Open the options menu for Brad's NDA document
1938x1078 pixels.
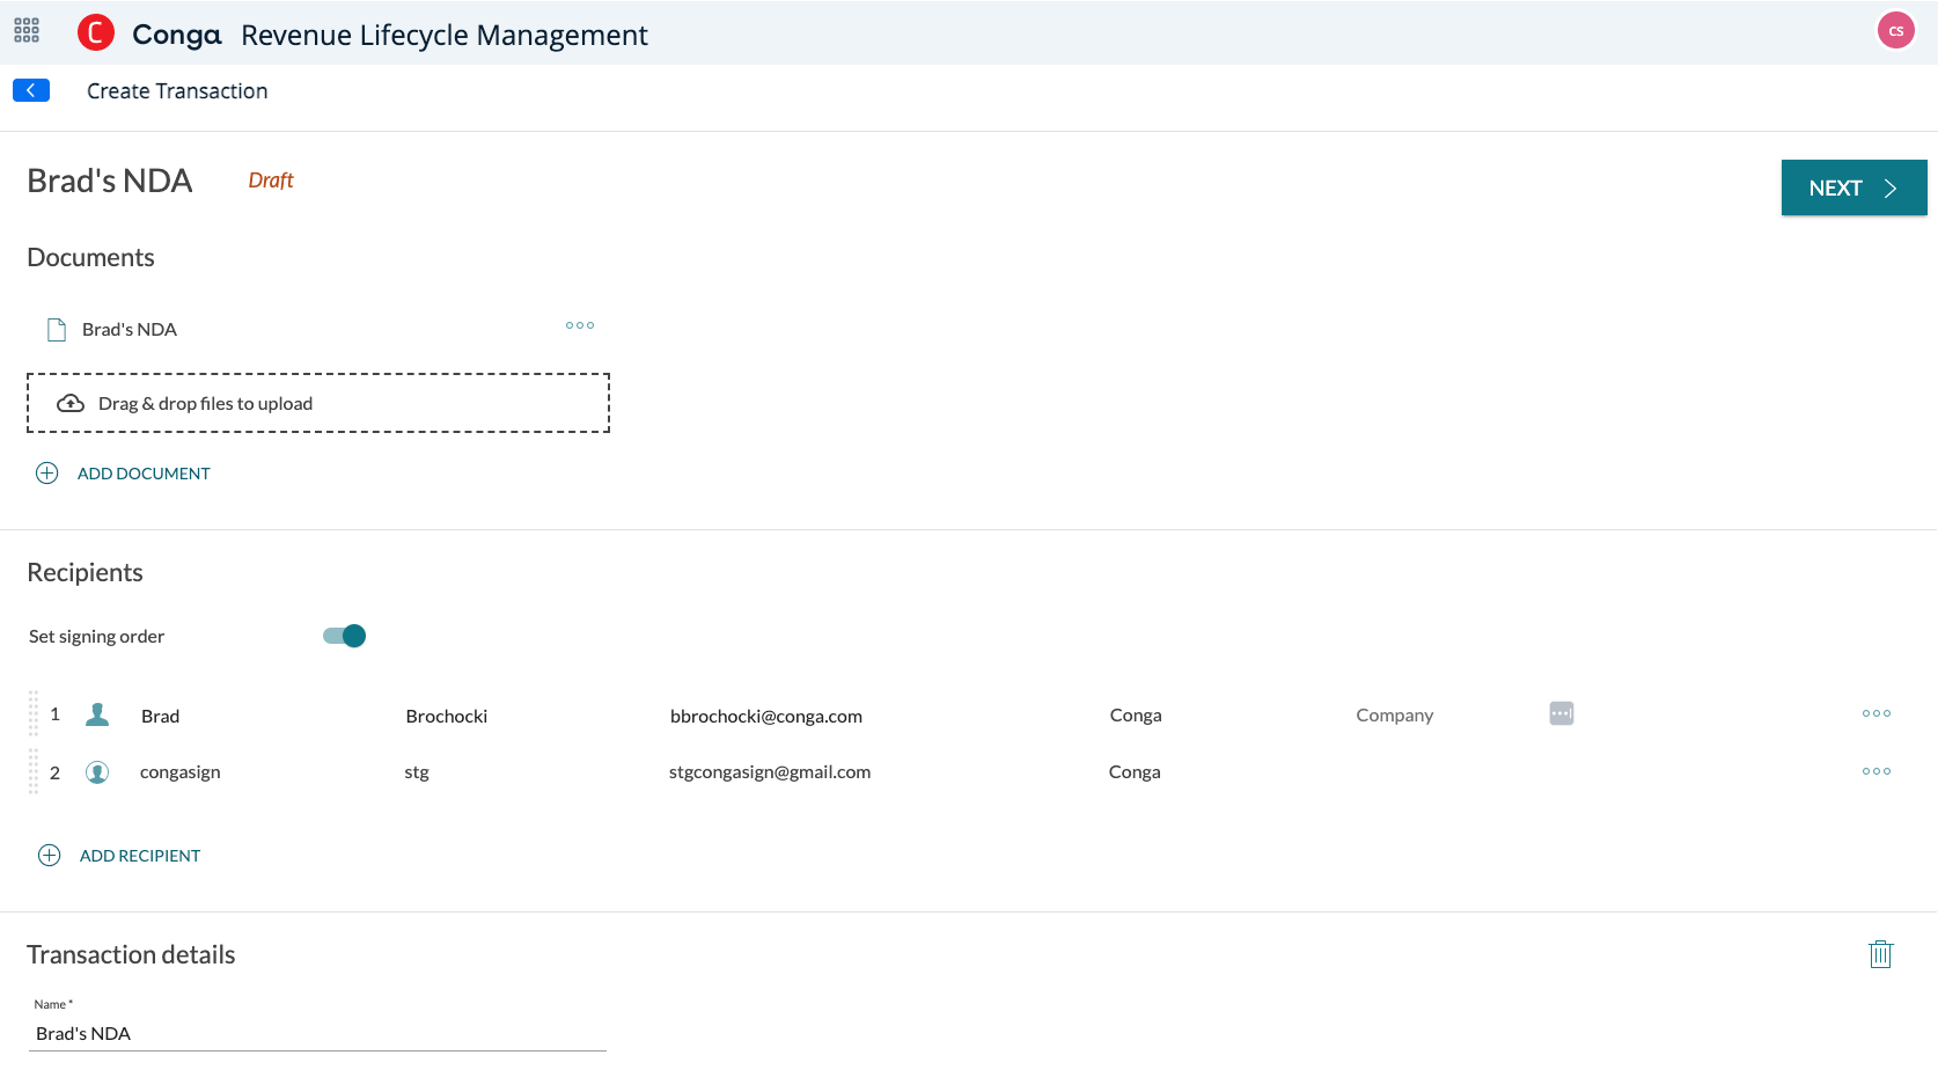pyautogui.click(x=579, y=325)
